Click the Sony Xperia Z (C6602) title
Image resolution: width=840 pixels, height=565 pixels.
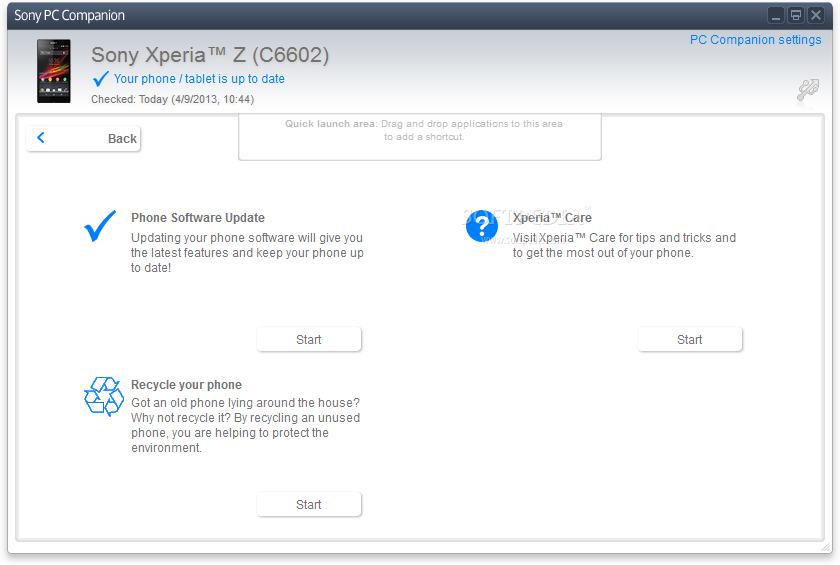coord(210,55)
